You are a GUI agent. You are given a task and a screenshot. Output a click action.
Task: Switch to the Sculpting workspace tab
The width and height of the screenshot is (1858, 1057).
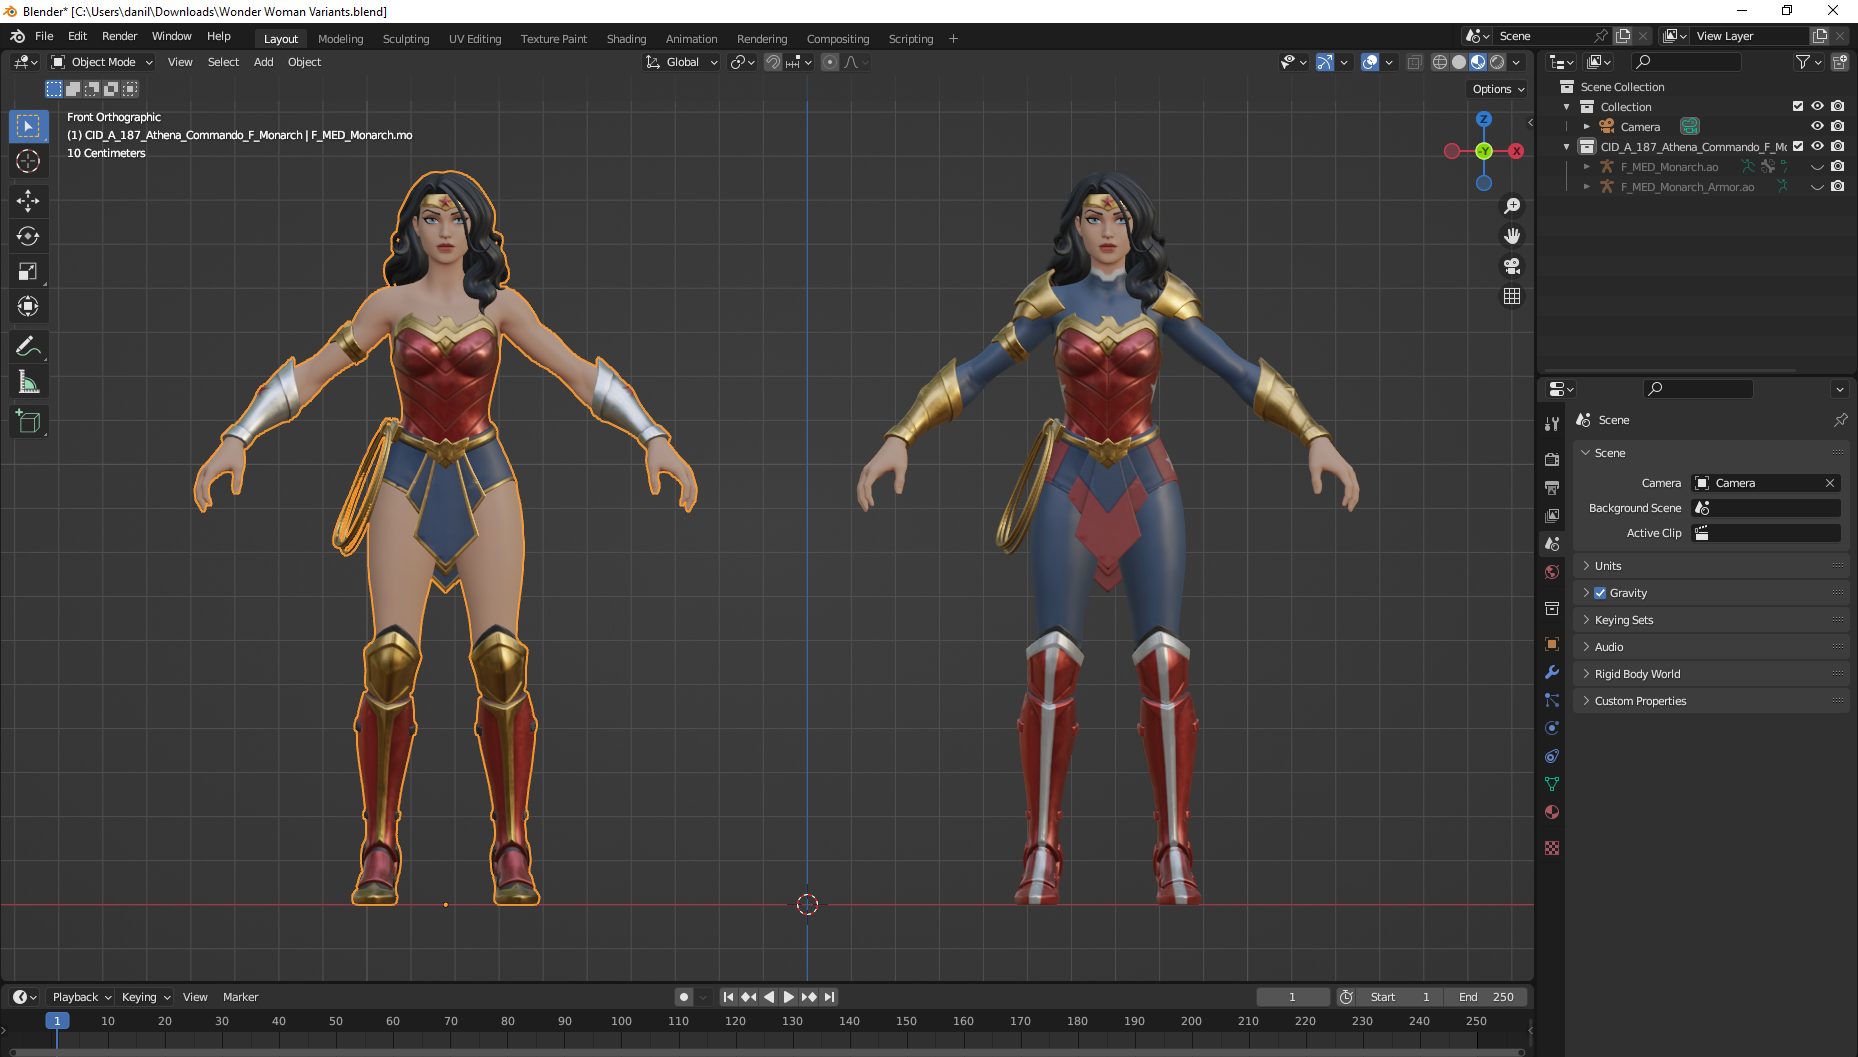tap(406, 39)
